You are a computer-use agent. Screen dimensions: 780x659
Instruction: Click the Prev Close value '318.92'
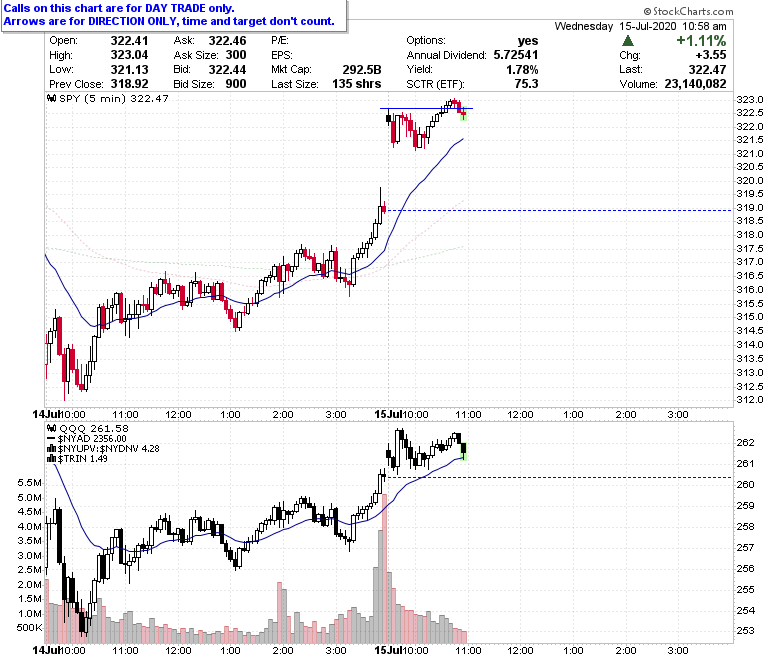click(129, 84)
